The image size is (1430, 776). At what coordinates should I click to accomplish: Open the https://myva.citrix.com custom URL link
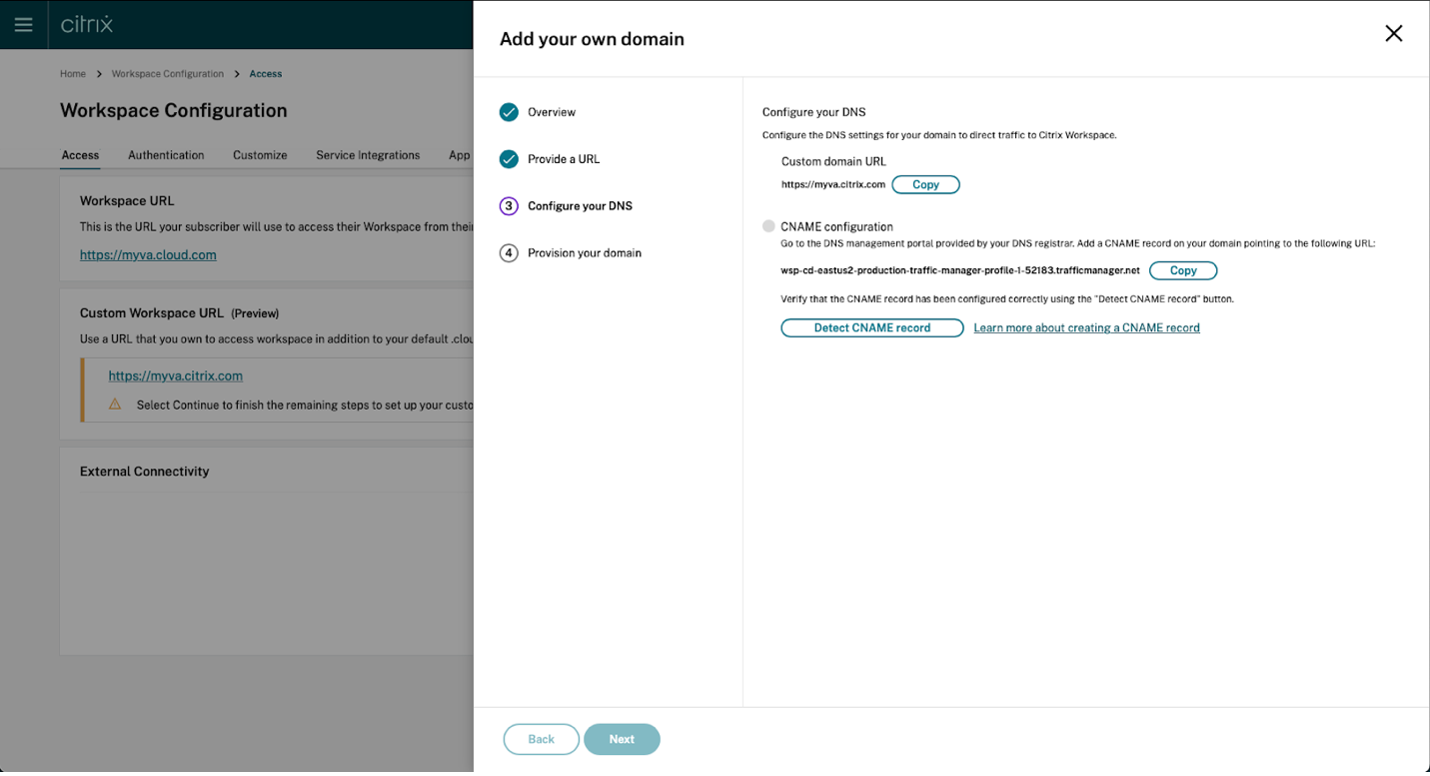pyautogui.click(x=176, y=376)
